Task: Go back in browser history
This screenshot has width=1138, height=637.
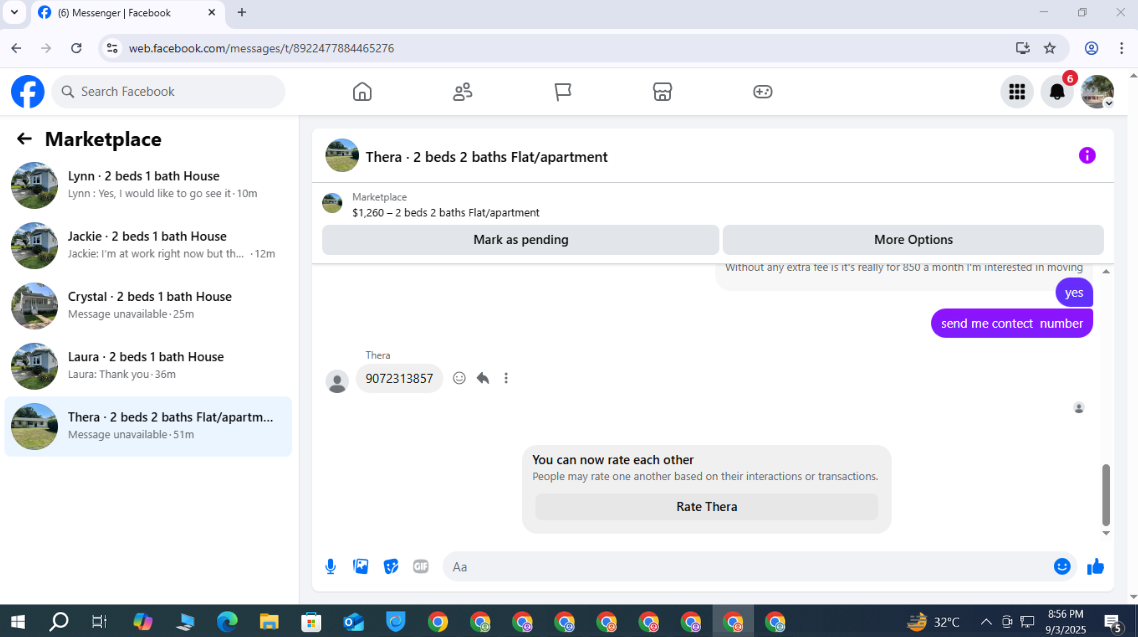Action: (x=16, y=48)
